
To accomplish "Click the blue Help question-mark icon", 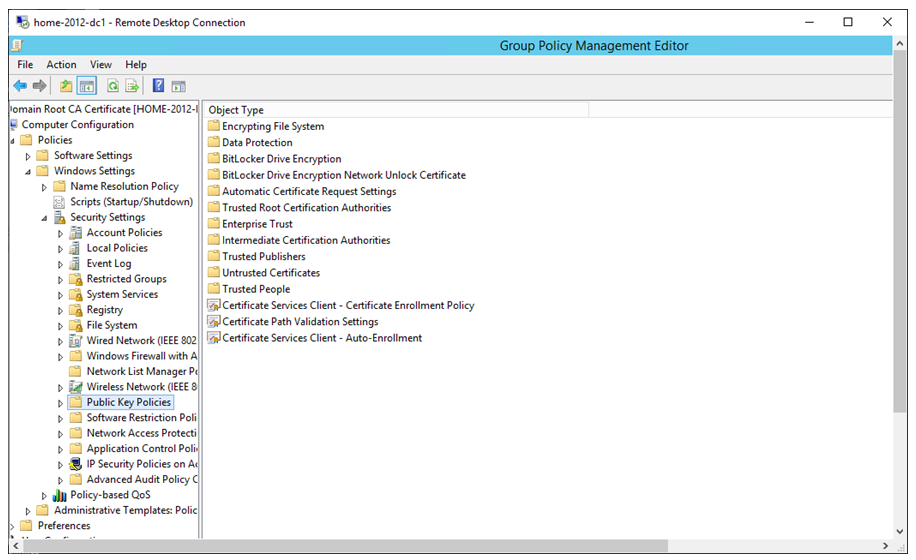I will 158,86.
